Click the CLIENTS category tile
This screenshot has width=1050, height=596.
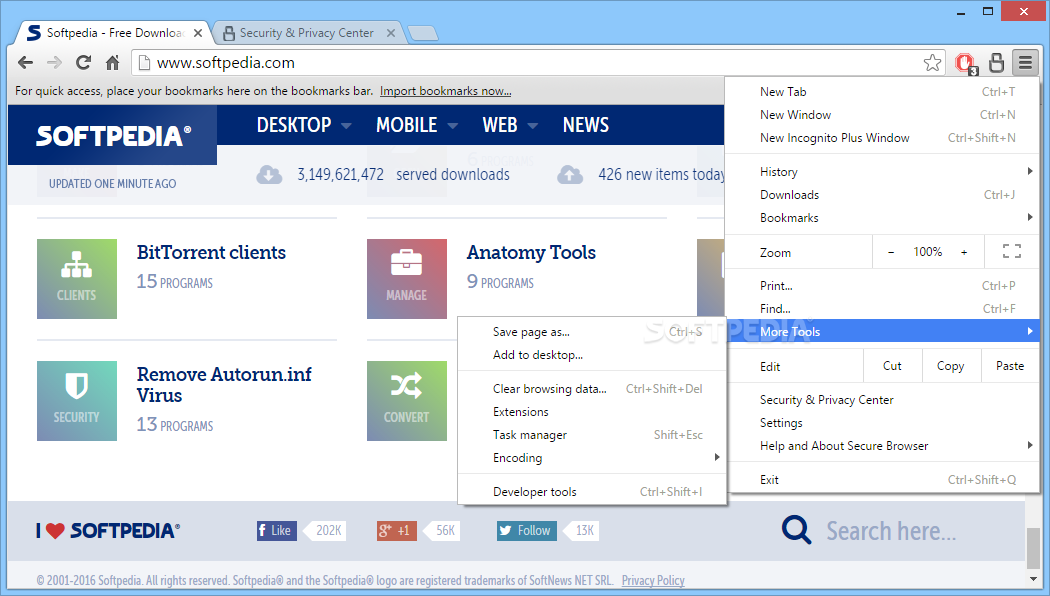(77, 279)
